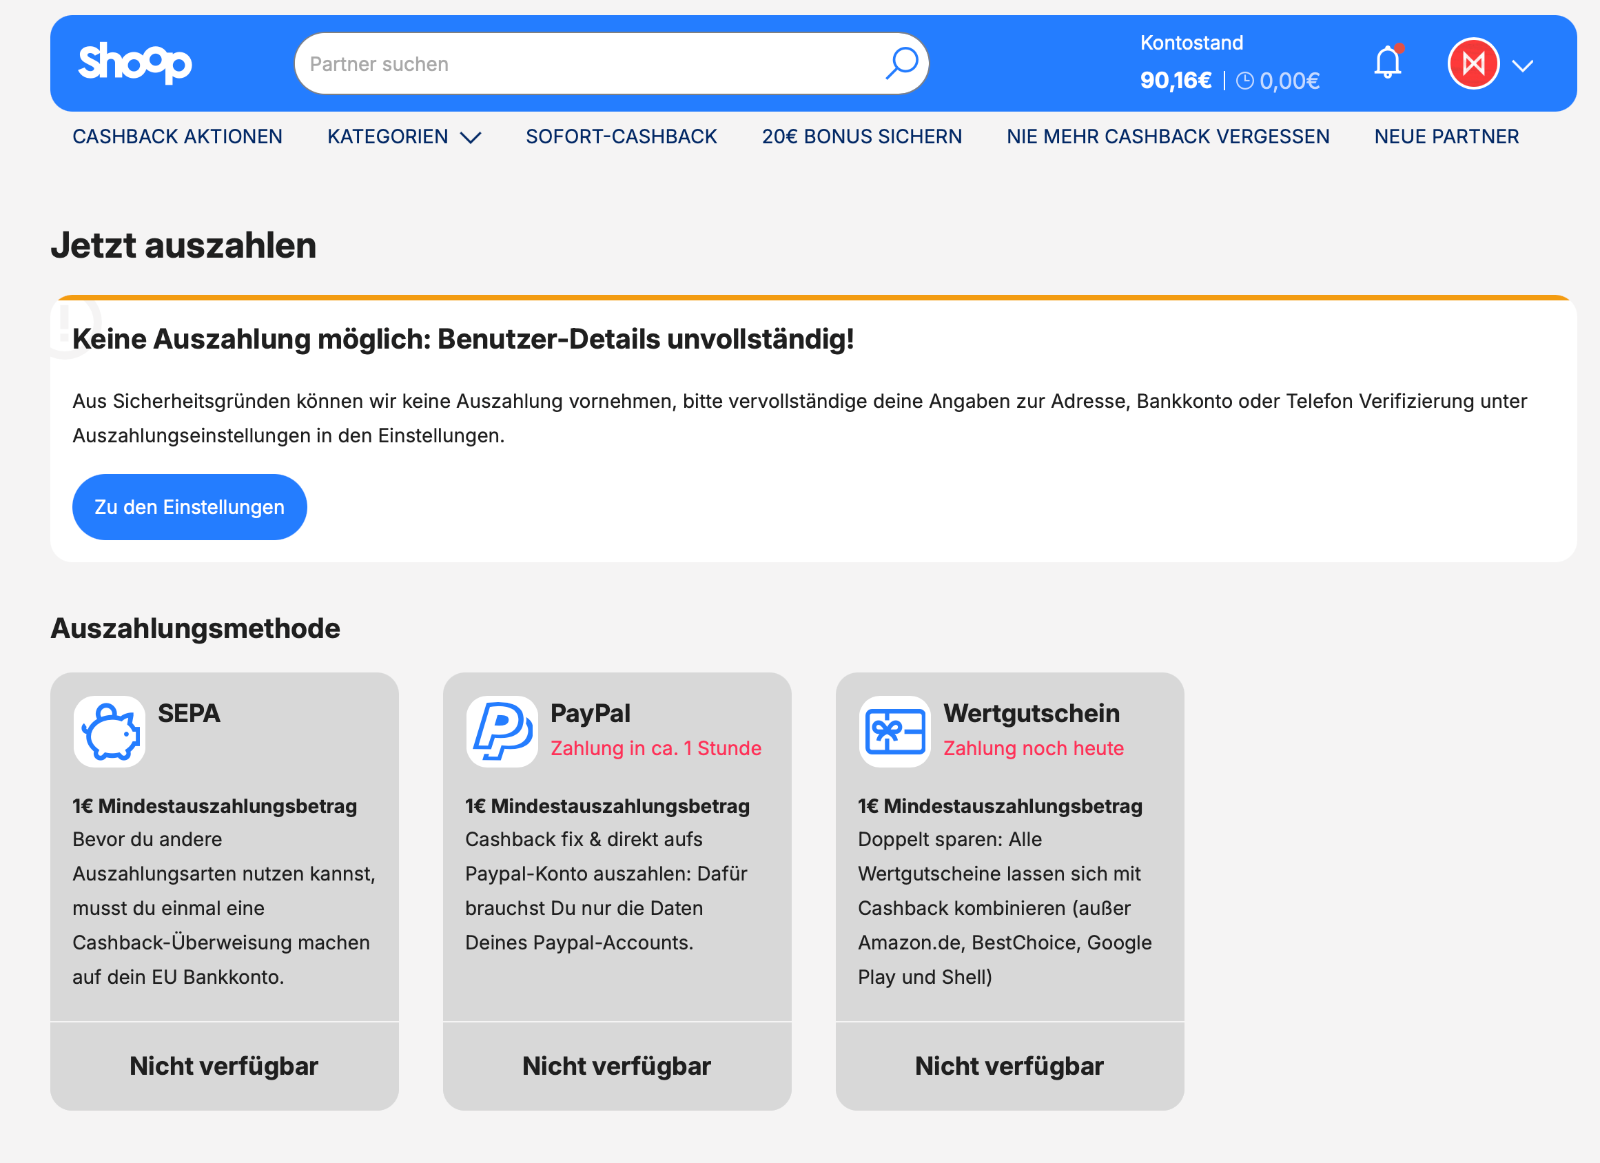Click the Wertgutschein voucher icon
The height and width of the screenshot is (1163, 1600).
click(x=895, y=732)
